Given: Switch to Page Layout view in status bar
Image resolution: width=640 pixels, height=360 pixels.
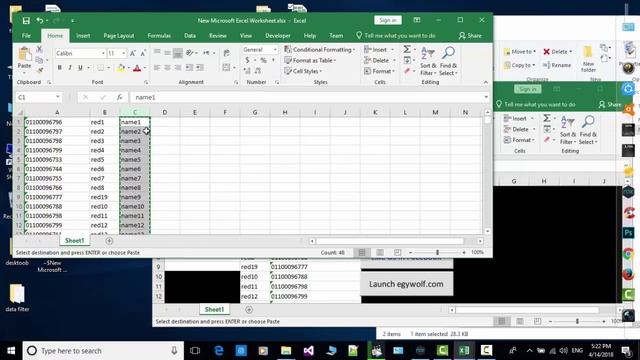Looking at the screenshot, I should coord(380,253).
